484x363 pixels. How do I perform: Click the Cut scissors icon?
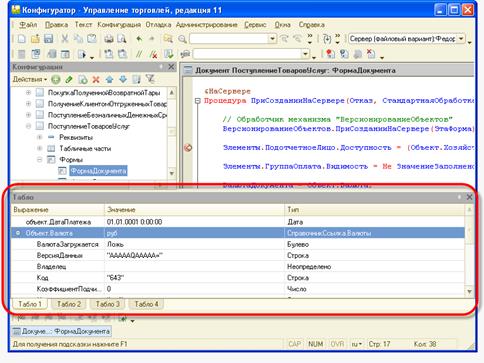tap(64, 39)
